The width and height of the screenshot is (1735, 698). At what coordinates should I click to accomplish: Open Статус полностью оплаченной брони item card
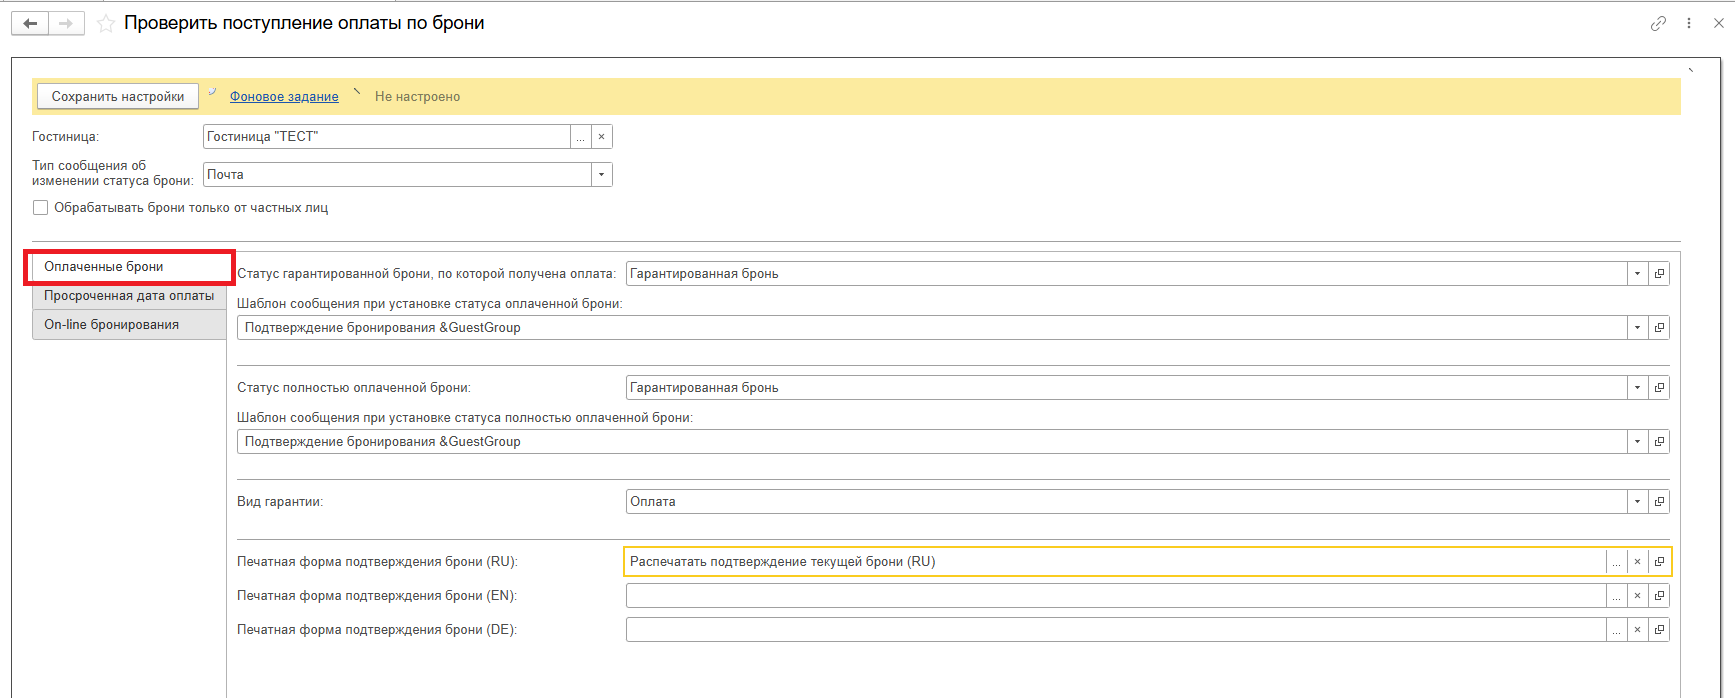point(1659,388)
